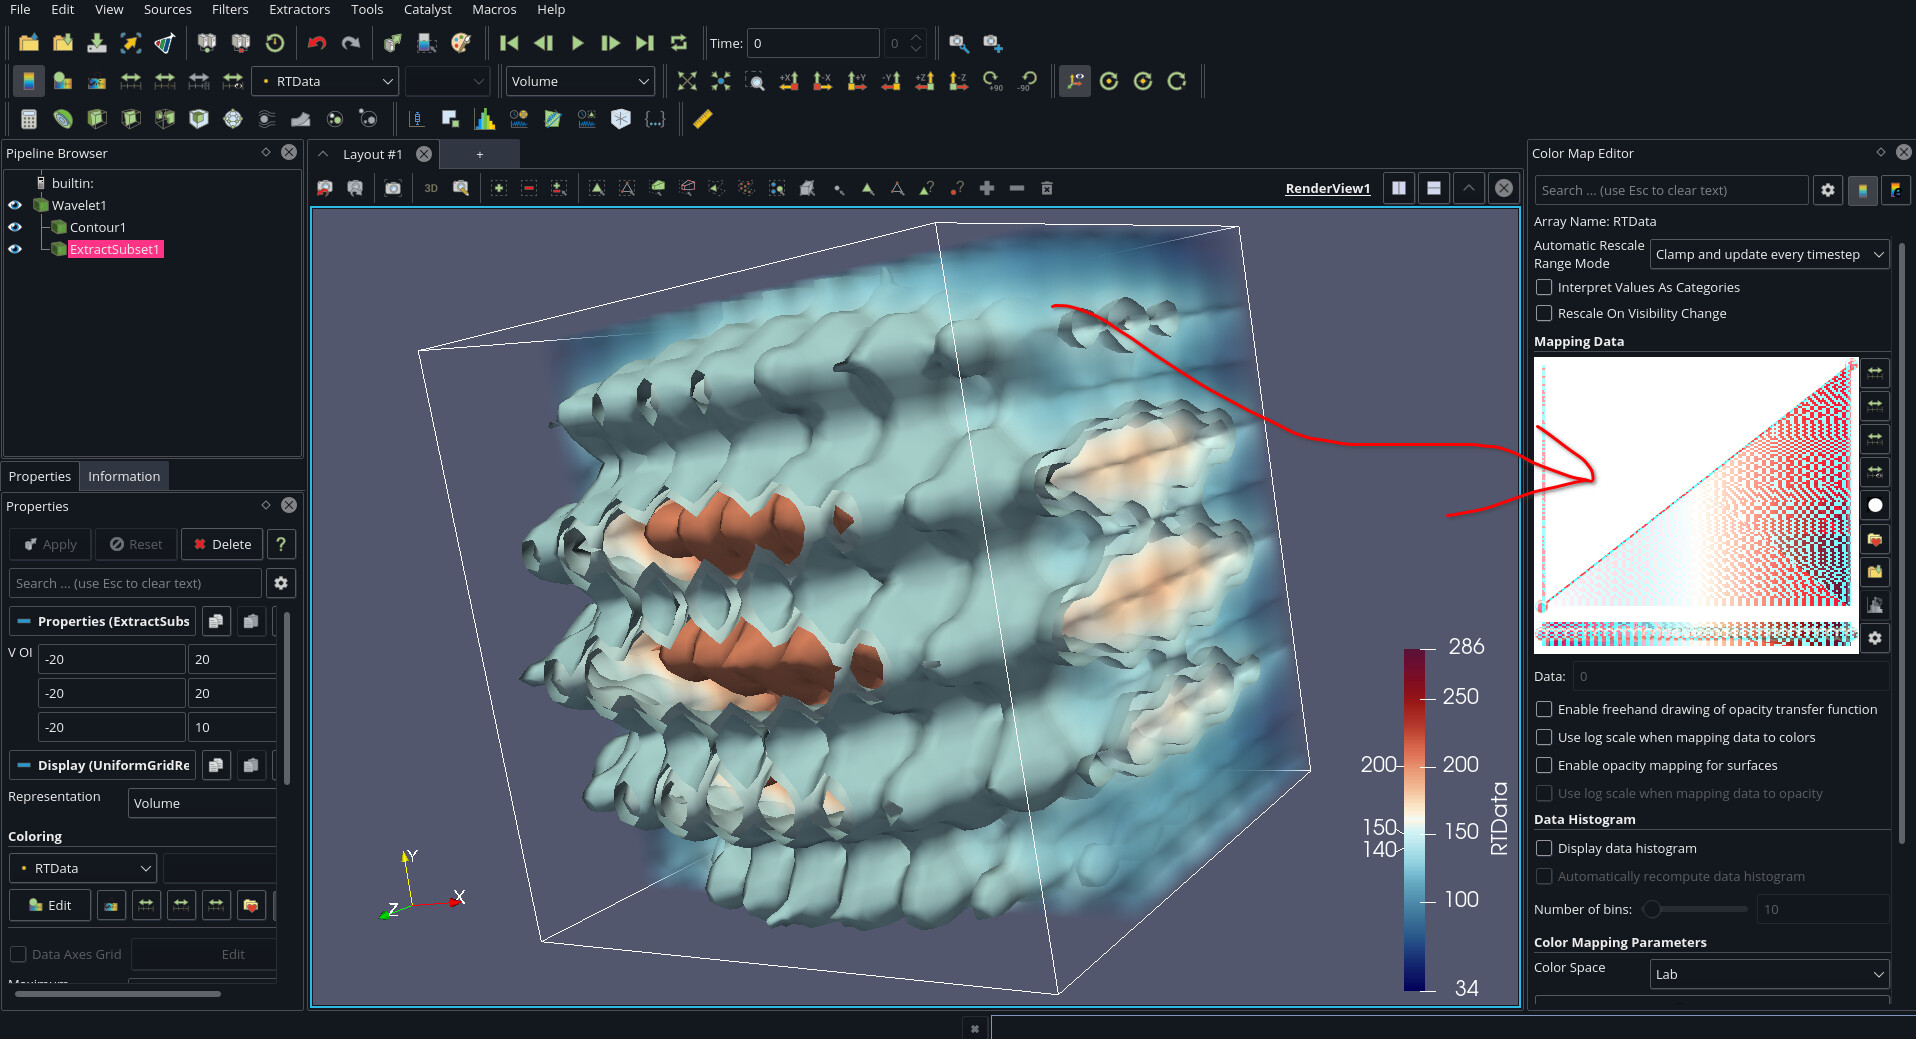This screenshot has width=1916, height=1039.
Task: Click the RenderView1 label
Action: [1327, 188]
